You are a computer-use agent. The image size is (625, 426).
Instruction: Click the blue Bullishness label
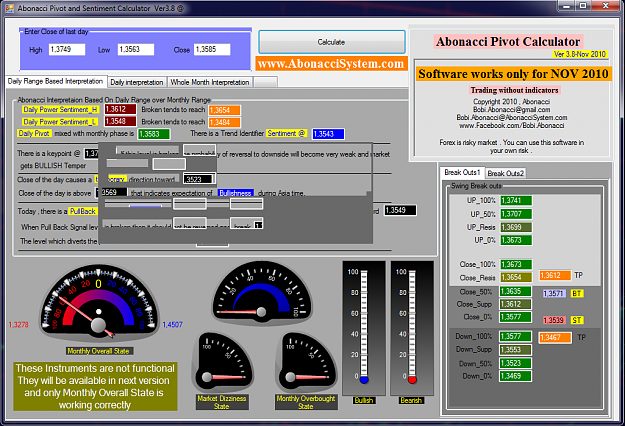click(236, 193)
